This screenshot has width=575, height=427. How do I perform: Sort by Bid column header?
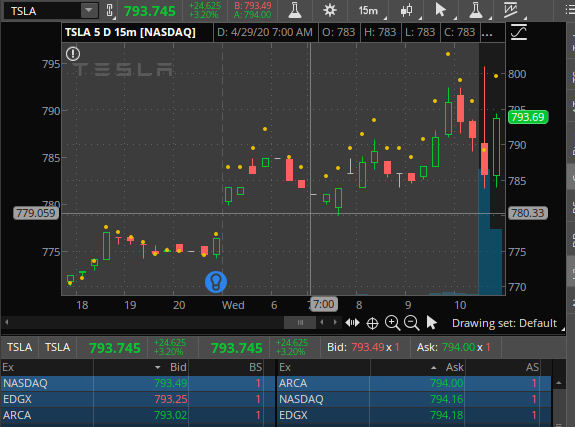(x=140, y=367)
